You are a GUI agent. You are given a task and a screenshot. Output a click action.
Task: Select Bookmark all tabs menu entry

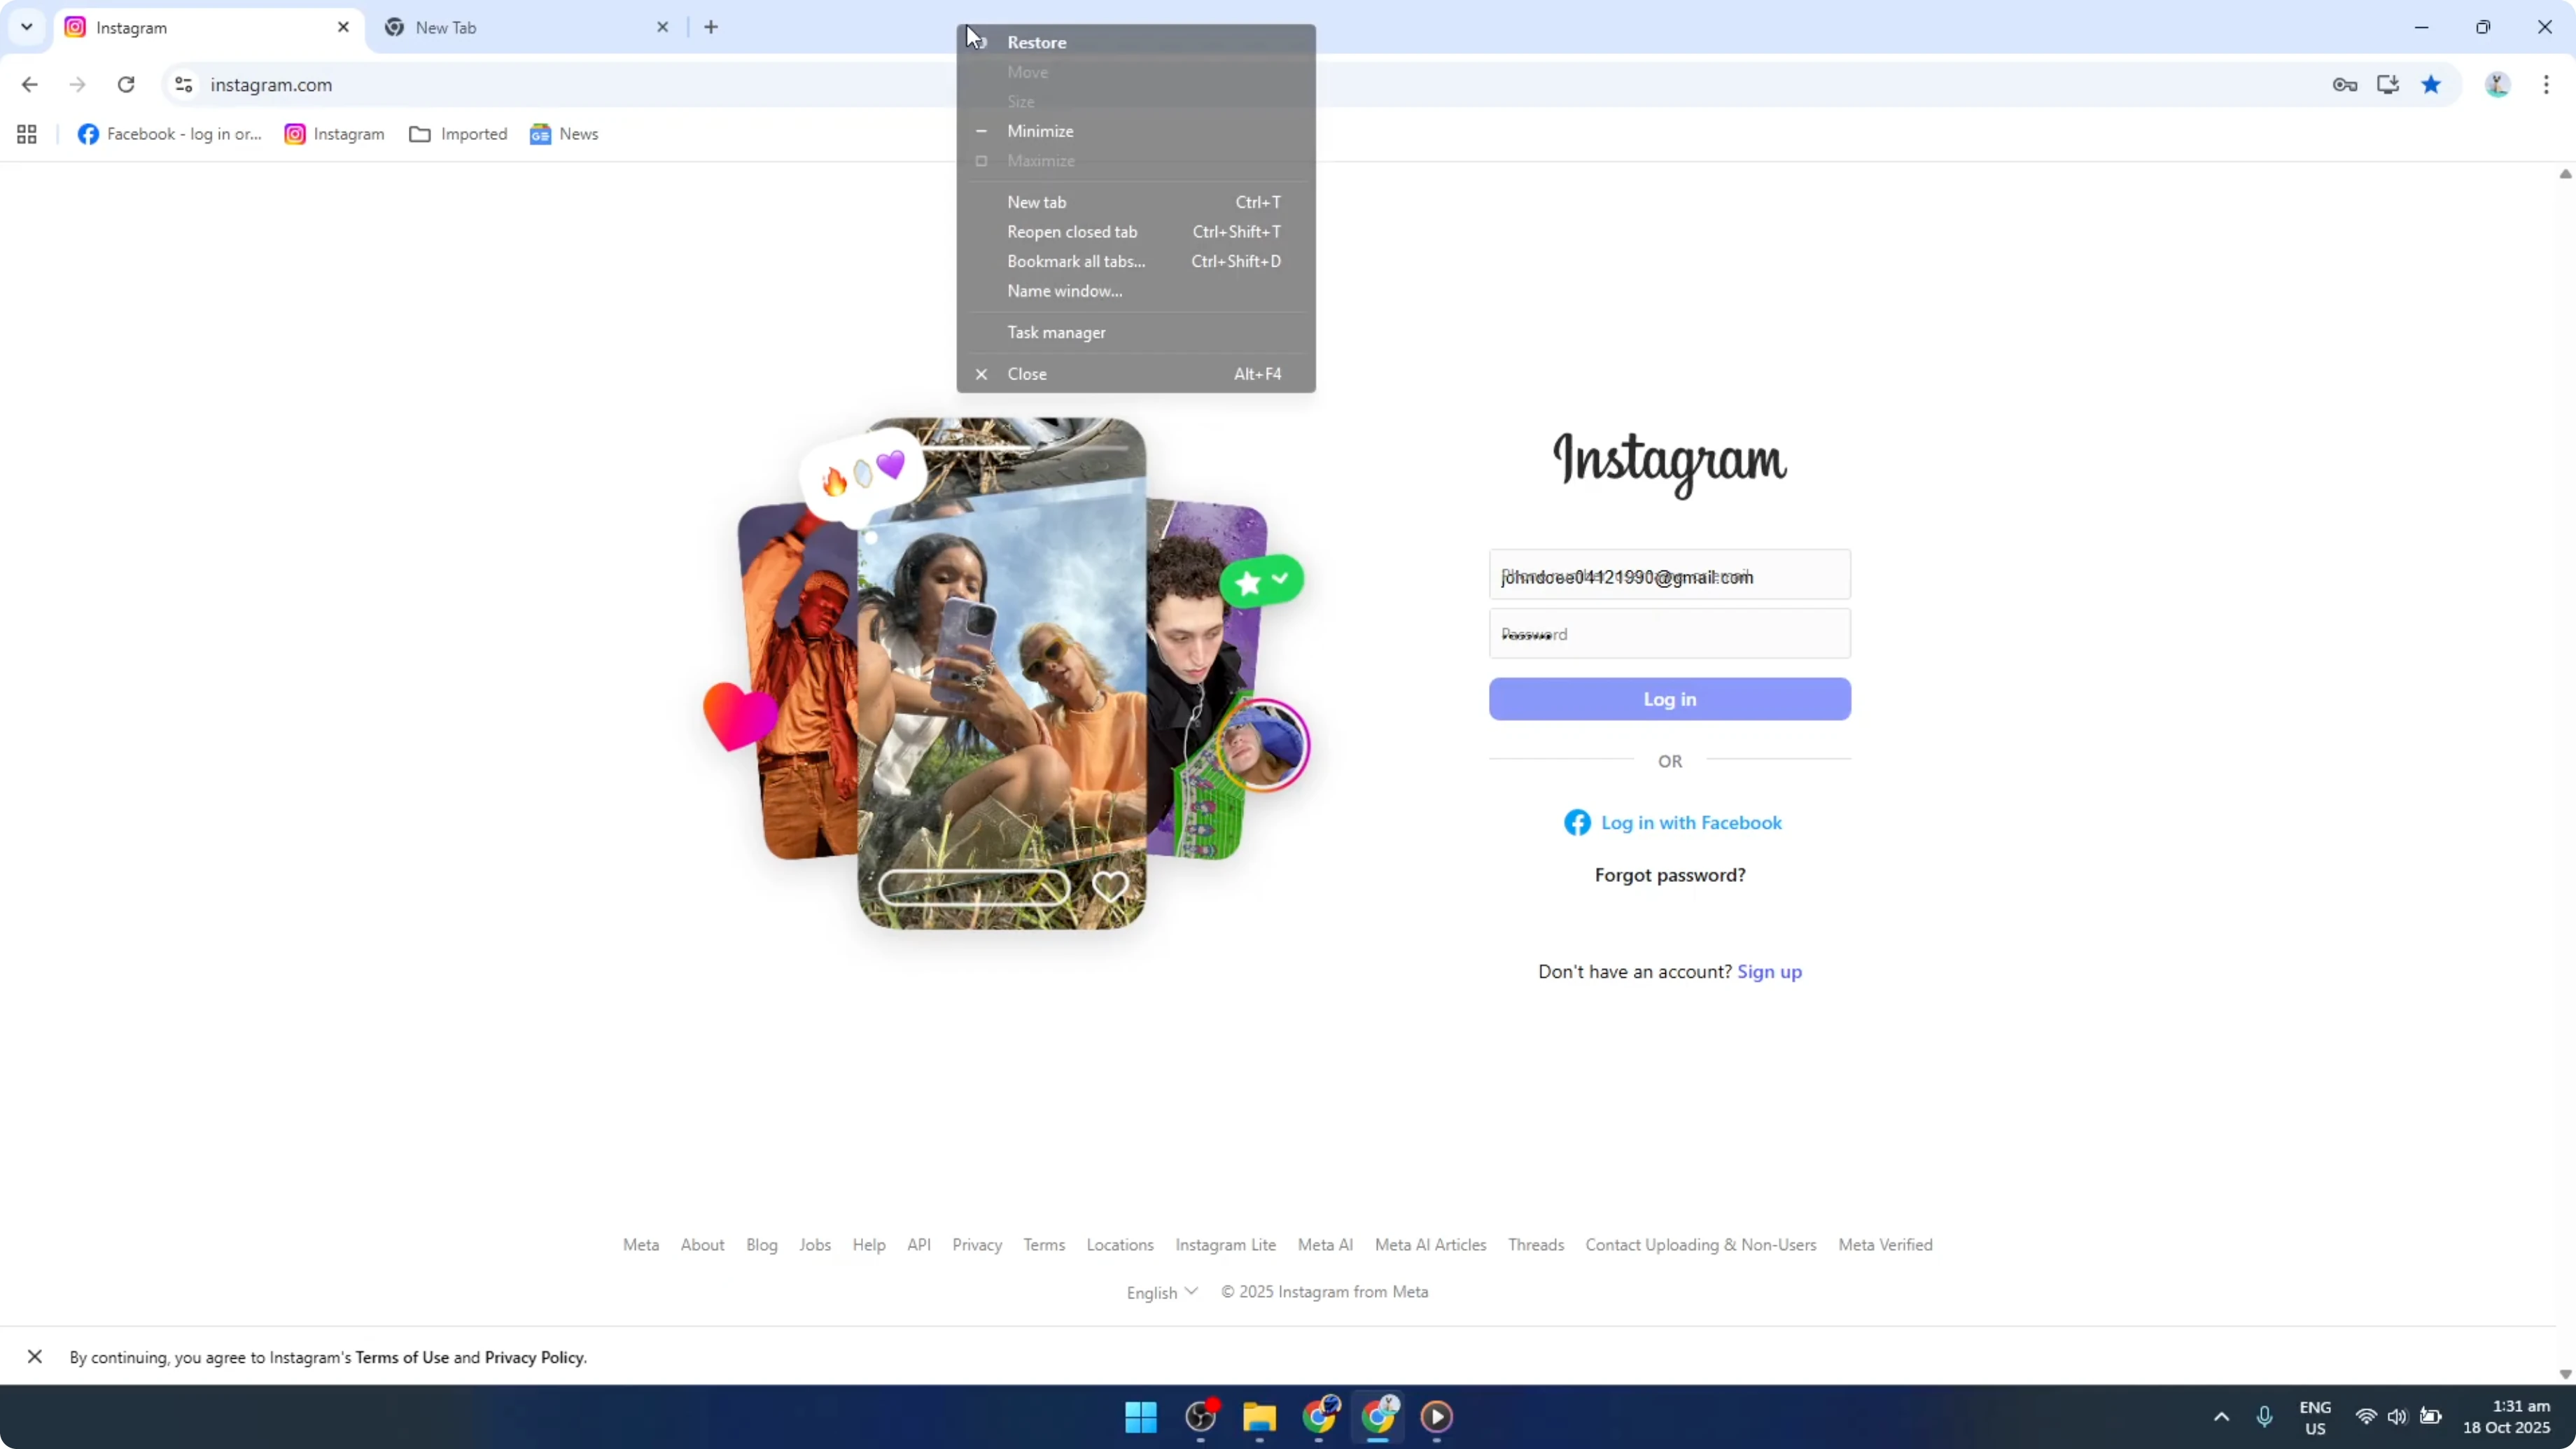pyautogui.click(x=1136, y=261)
